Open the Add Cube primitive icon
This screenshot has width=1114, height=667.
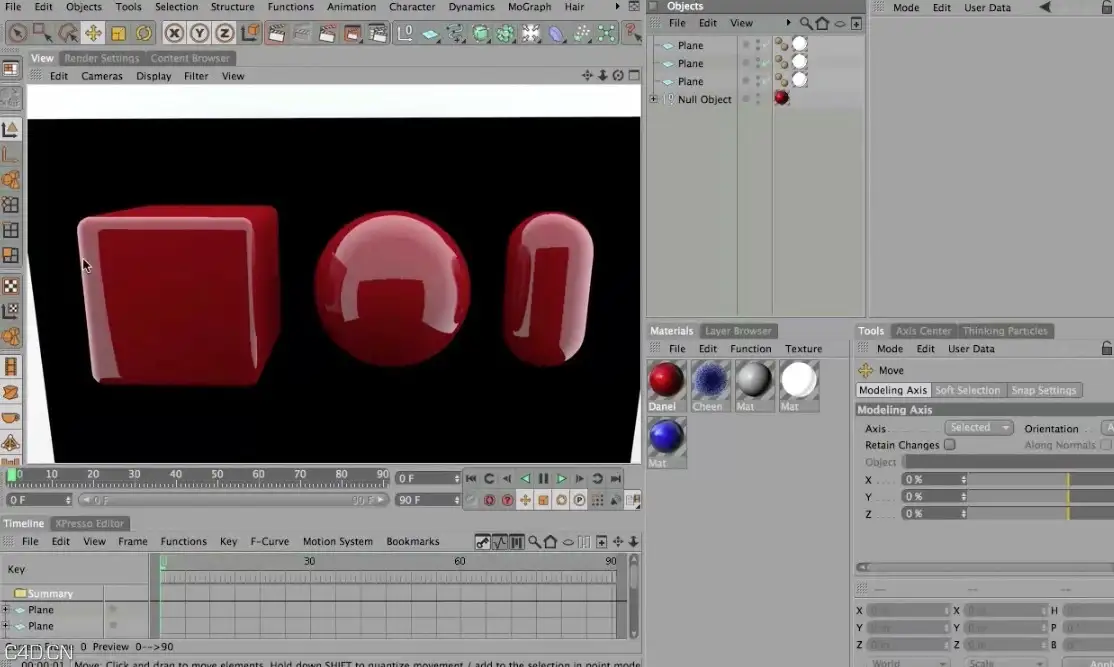pos(481,33)
